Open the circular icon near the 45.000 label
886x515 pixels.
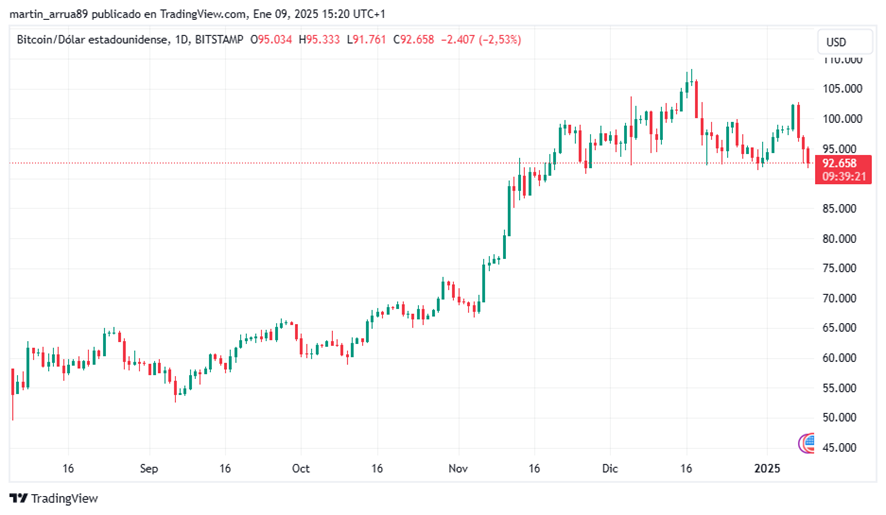click(806, 444)
